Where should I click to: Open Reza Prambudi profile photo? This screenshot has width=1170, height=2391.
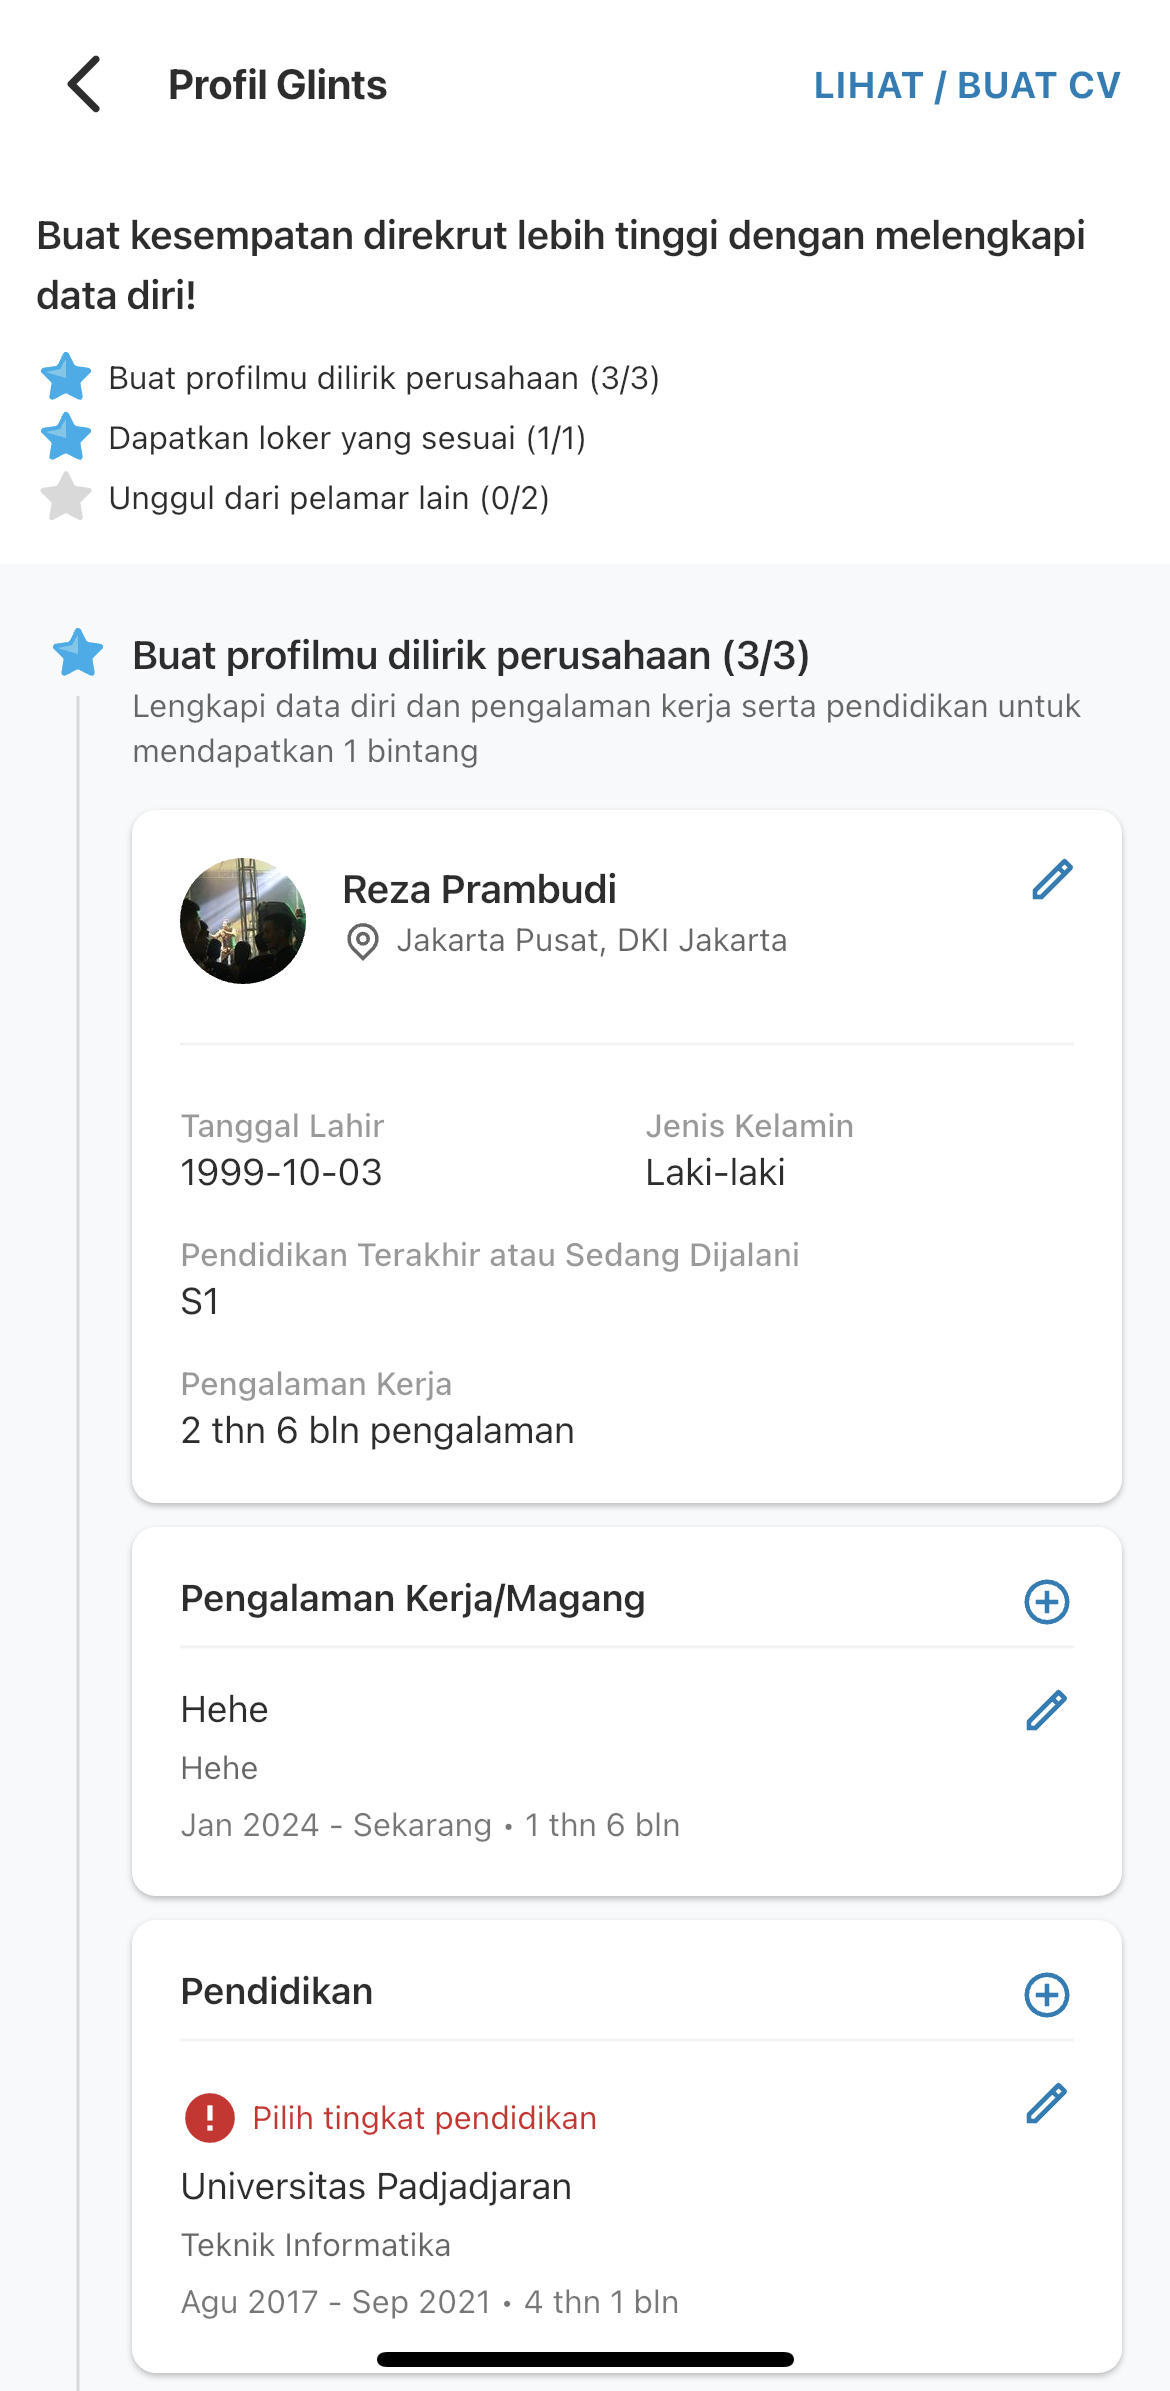[243, 921]
